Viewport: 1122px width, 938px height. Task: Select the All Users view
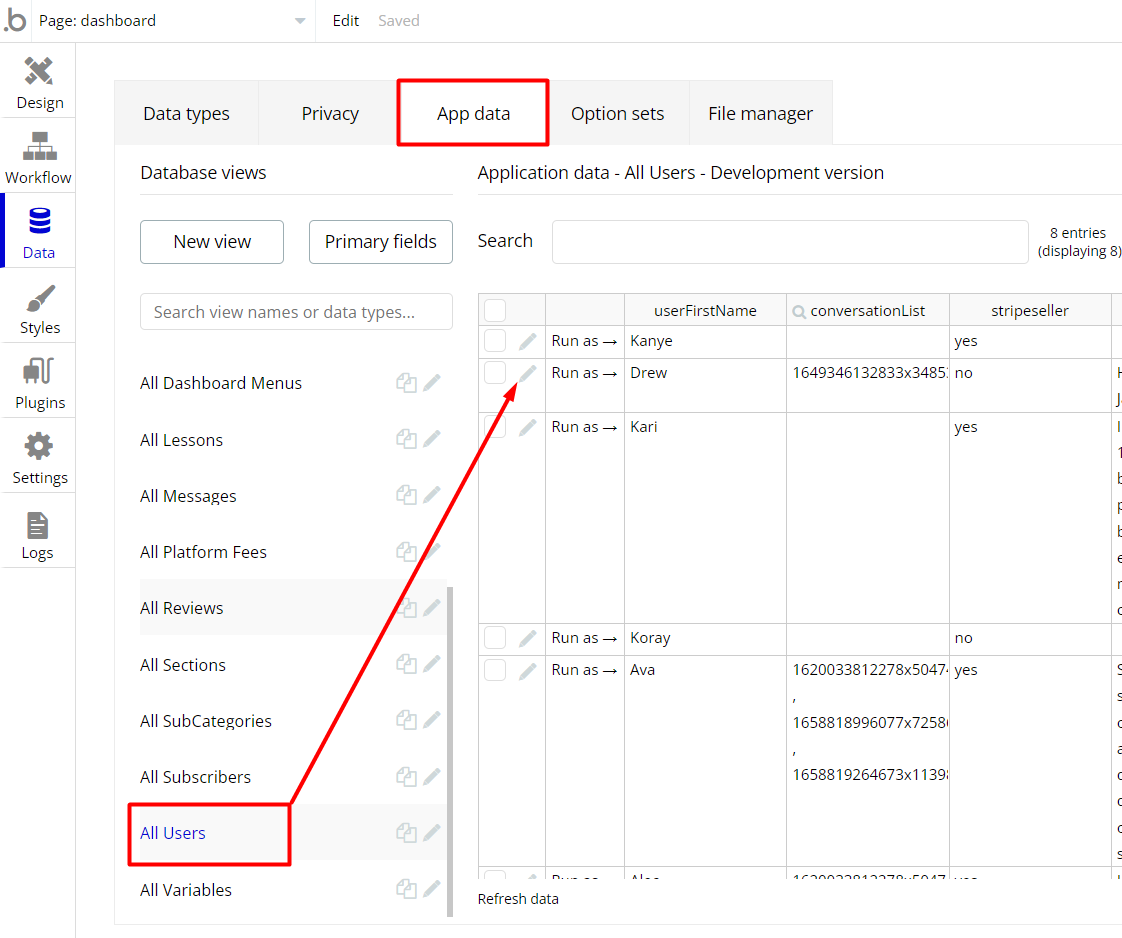point(172,833)
